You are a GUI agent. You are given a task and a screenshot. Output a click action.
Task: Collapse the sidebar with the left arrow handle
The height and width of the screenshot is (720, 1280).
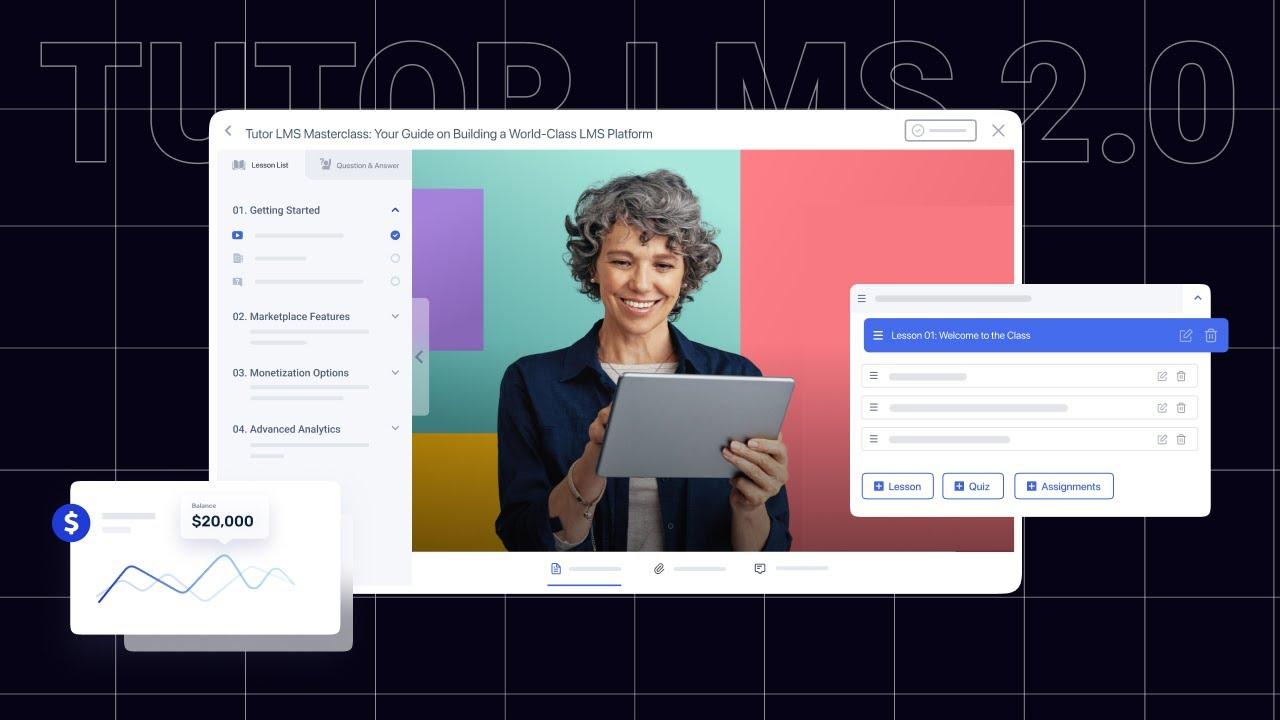click(x=420, y=357)
